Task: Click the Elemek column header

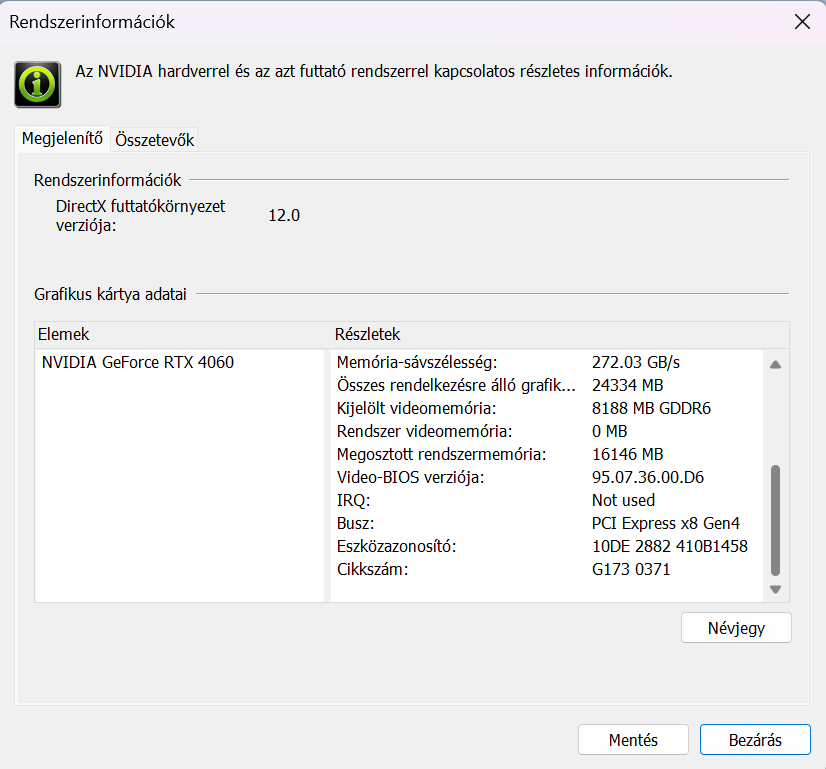Action: point(180,334)
